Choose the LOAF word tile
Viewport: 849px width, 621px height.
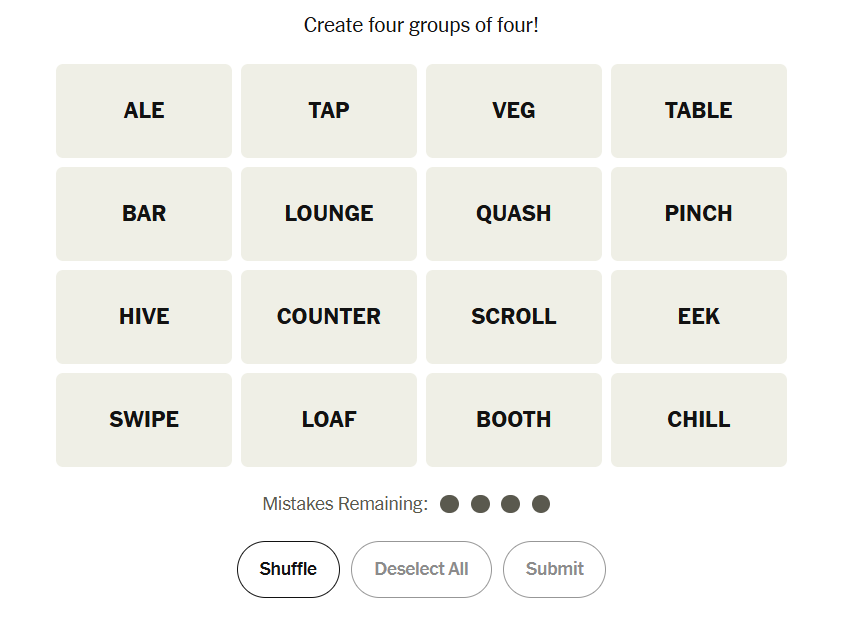[x=329, y=420]
